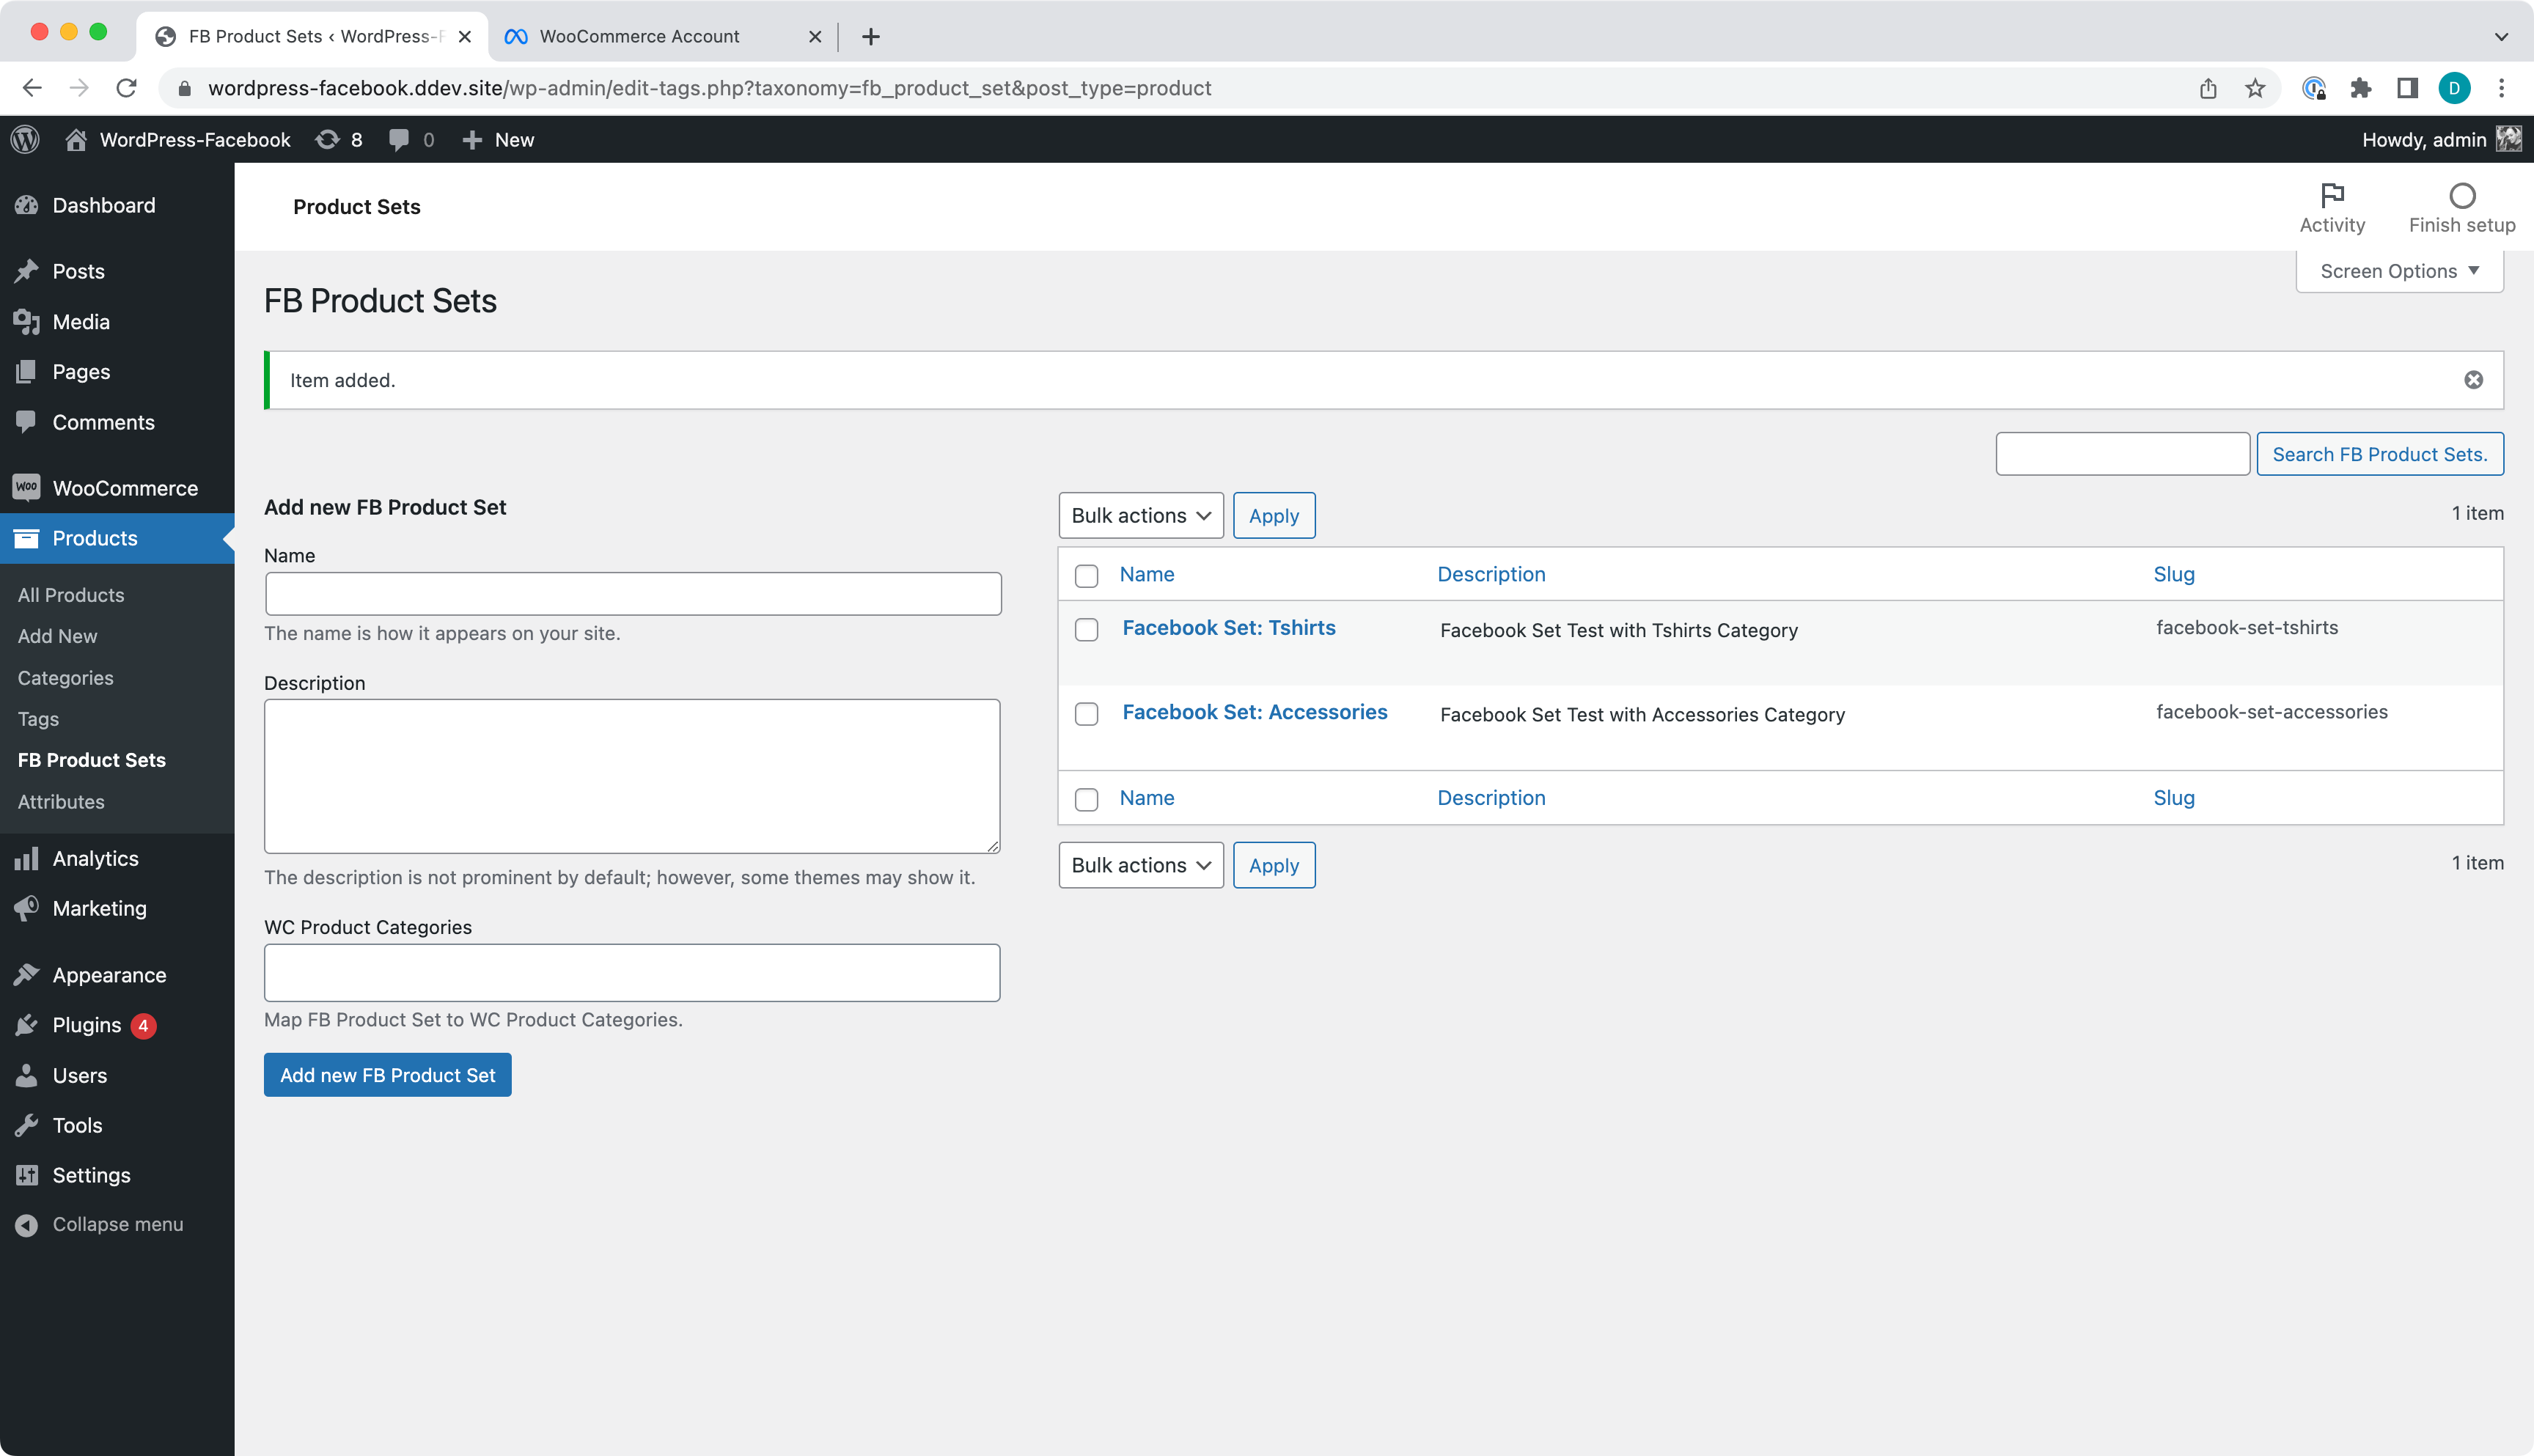Close the WooCommerce Account browser tab
This screenshot has height=1456, width=2534.
click(815, 37)
